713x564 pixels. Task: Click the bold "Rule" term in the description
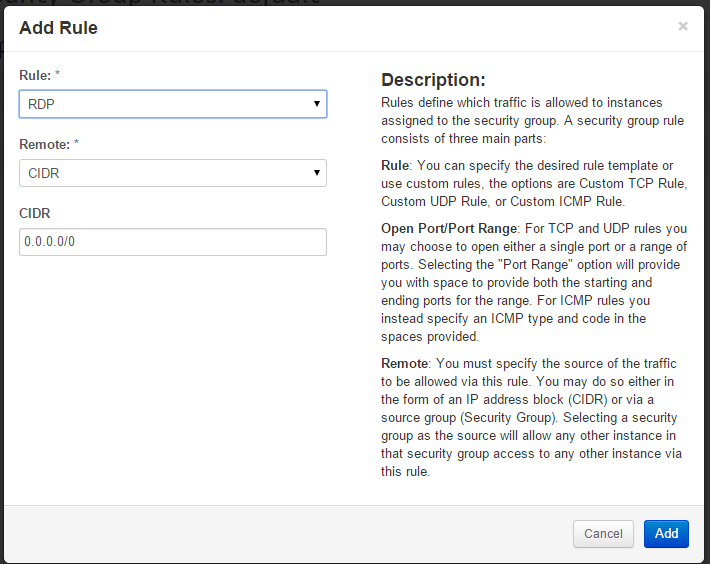pyautogui.click(x=395, y=165)
